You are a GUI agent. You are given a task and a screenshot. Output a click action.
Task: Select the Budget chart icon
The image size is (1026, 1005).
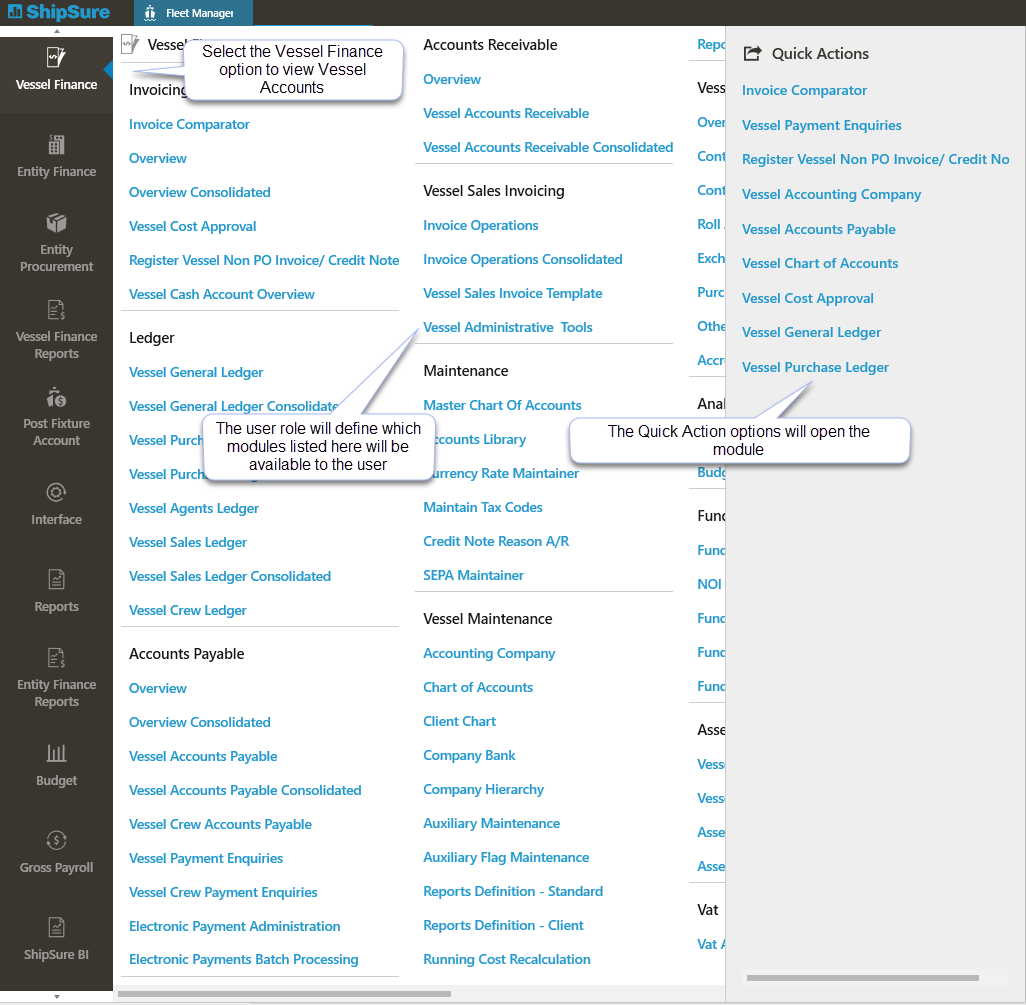(x=56, y=754)
